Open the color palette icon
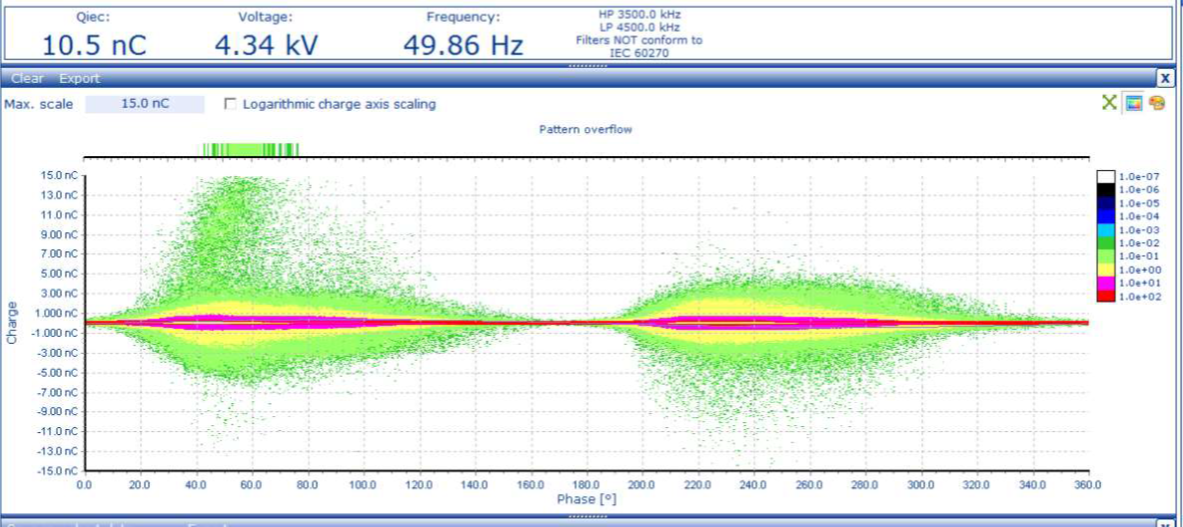This screenshot has height=527, width=1183. (x=1157, y=103)
